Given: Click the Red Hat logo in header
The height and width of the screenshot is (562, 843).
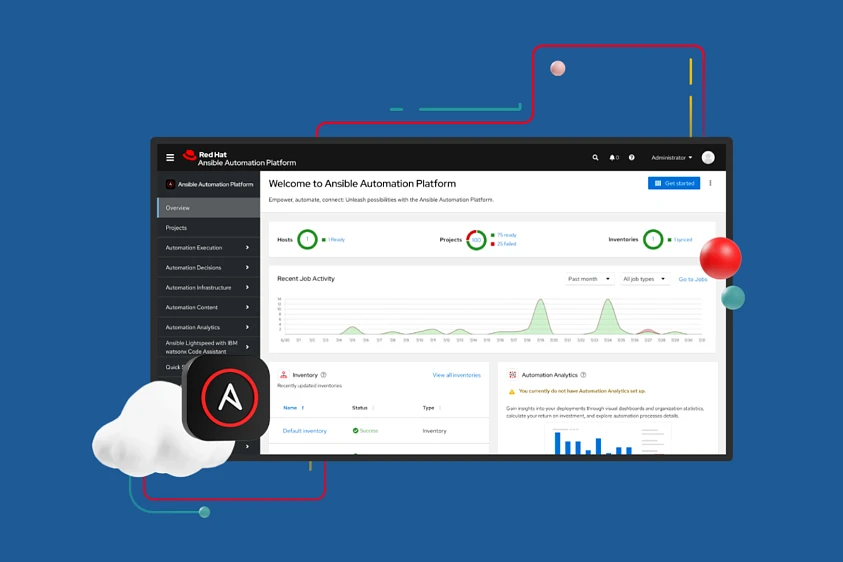Looking at the screenshot, I should [x=189, y=156].
